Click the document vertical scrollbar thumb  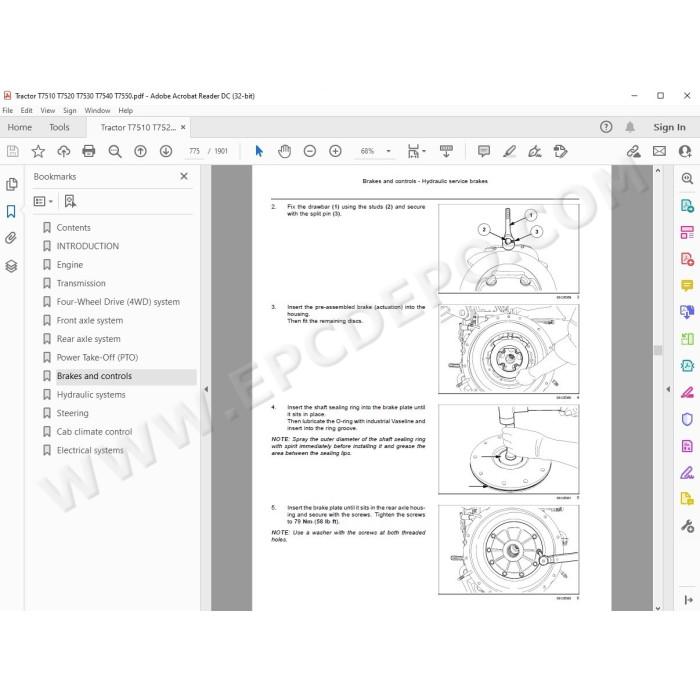658,350
